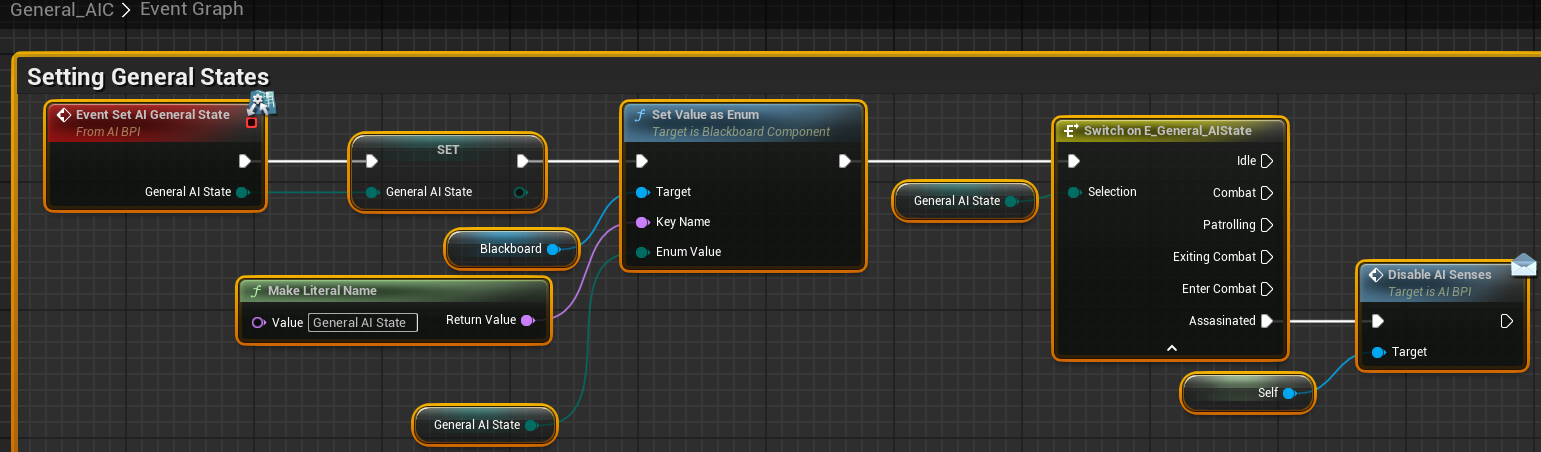Click the Target pin on Set Value as Enum
The height and width of the screenshot is (452, 1541).
[642, 192]
